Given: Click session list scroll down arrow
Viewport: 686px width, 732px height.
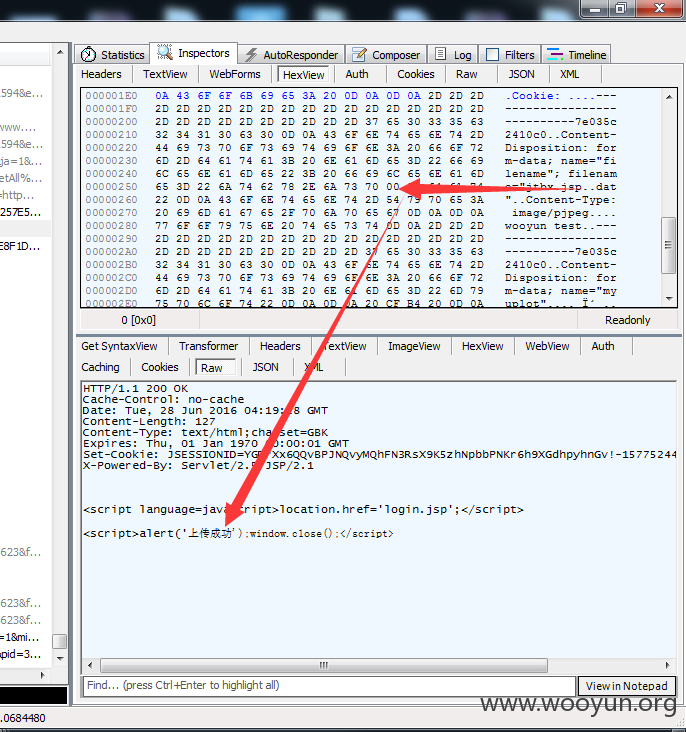Looking at the screenshot, I should tap(60, 658).
